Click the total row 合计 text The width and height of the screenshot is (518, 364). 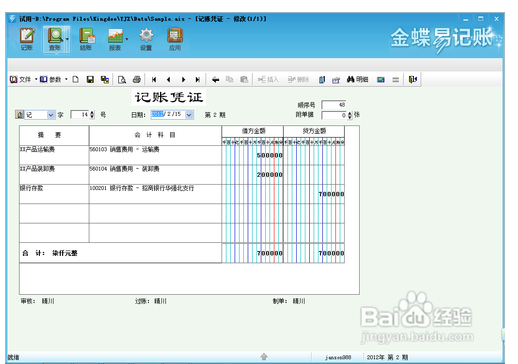pyautogui.click(x=50, y=253)
